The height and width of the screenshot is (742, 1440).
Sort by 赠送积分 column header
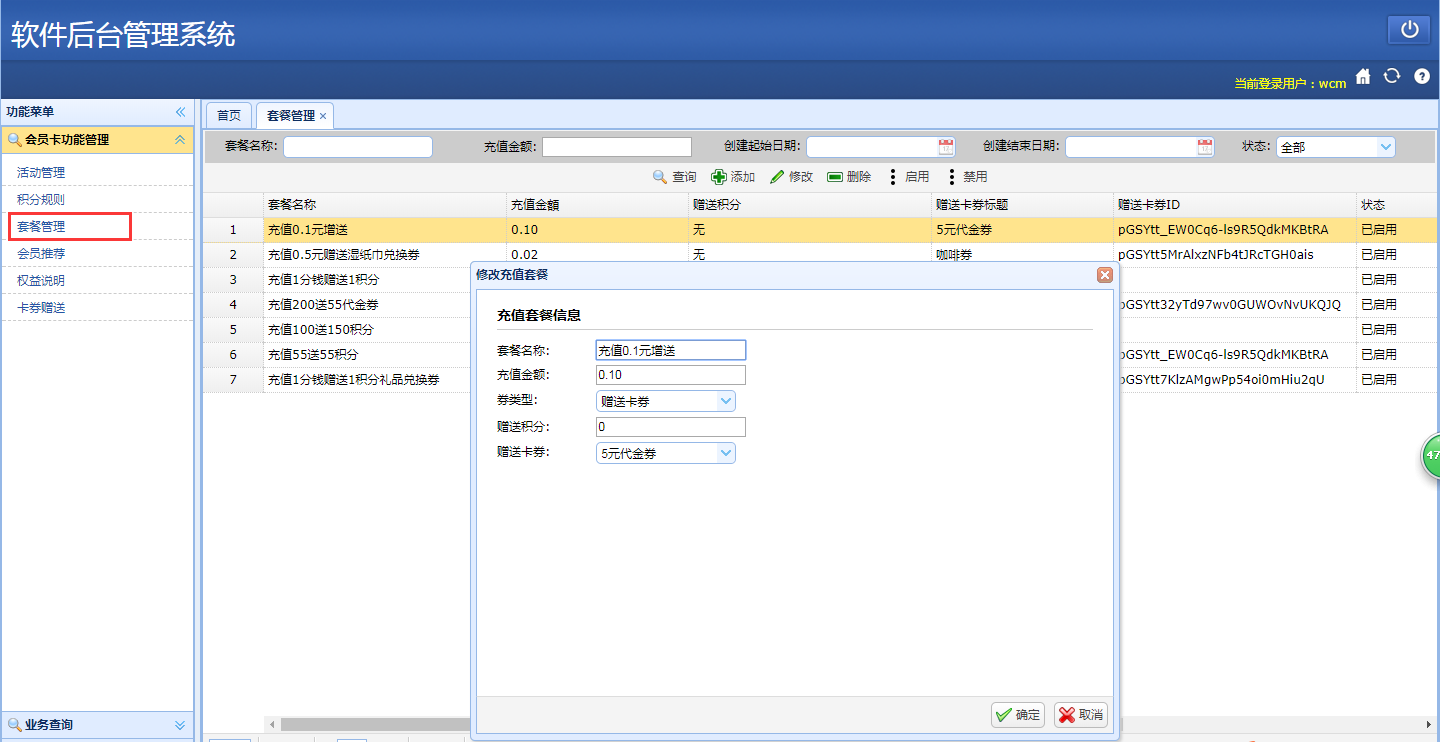click(x=809, y=205)
